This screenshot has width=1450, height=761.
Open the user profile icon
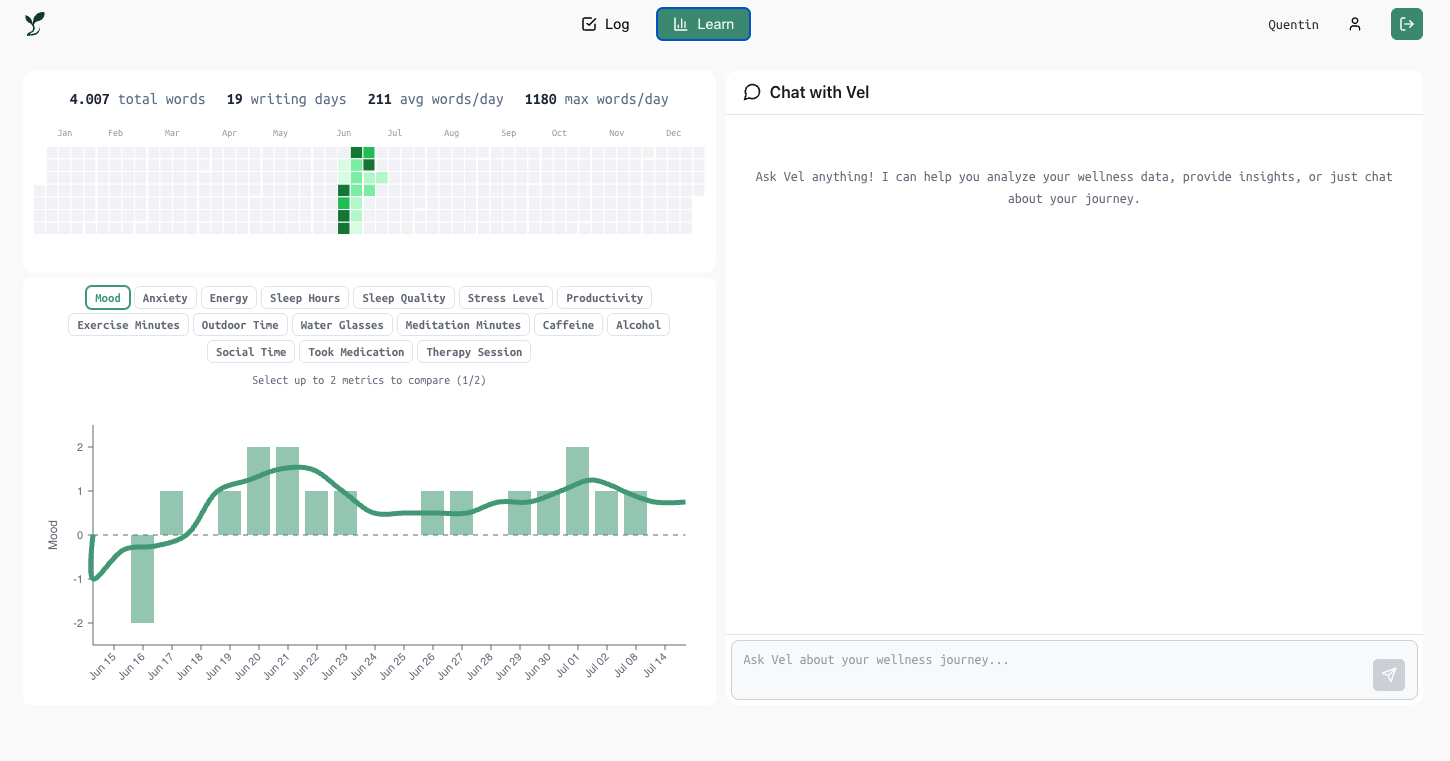coord(1355,24)
